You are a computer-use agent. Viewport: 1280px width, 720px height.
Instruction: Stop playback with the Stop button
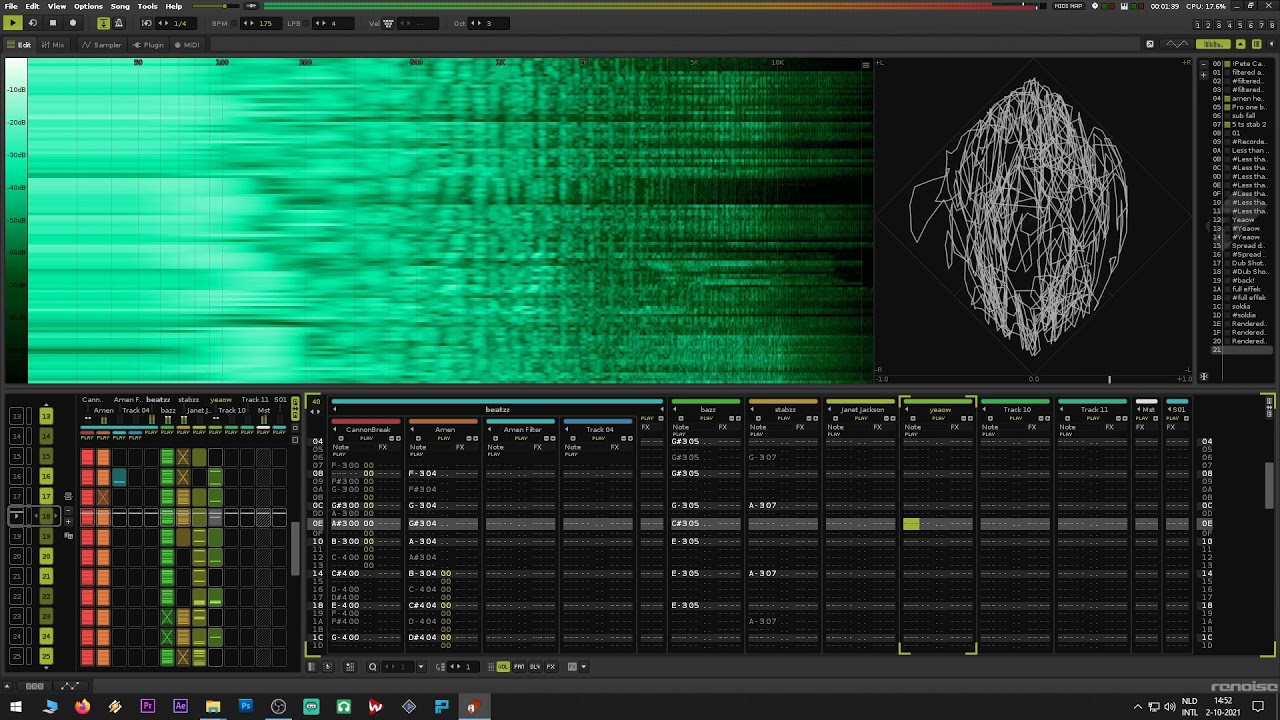pyautogui.click(x=53, y=22)
